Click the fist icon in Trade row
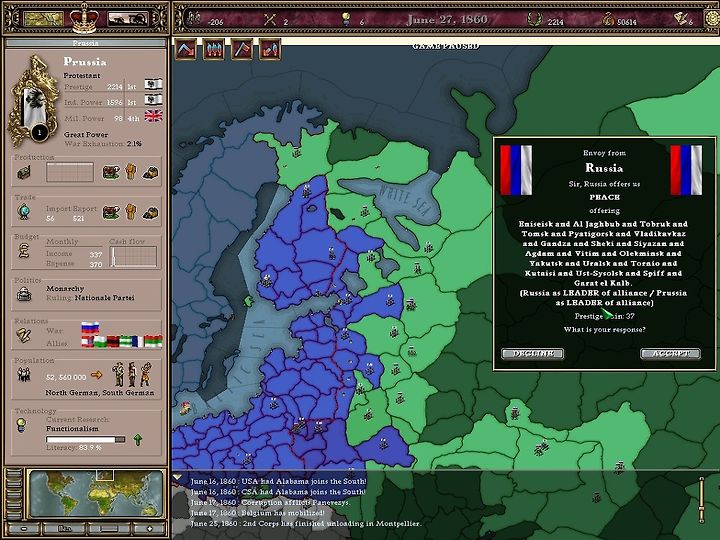Screen dimensions: 720x540 [x=131, y=212]
